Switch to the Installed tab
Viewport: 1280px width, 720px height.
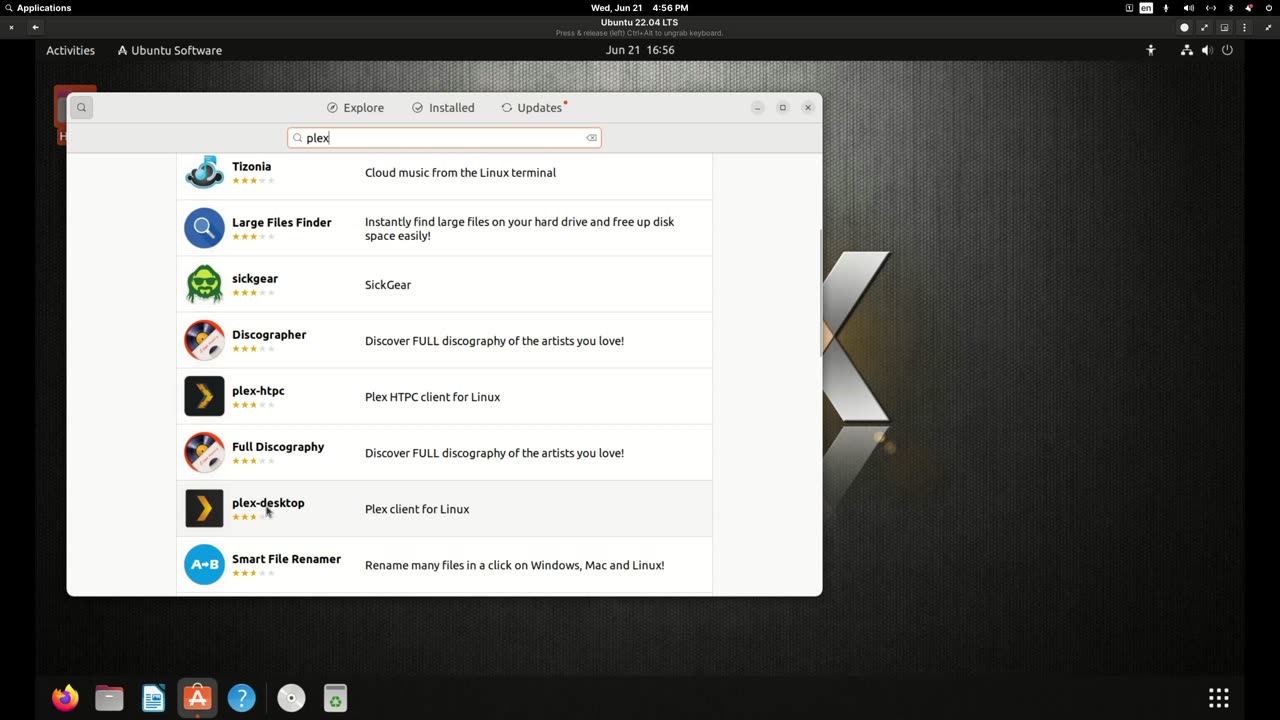[443, 108]
